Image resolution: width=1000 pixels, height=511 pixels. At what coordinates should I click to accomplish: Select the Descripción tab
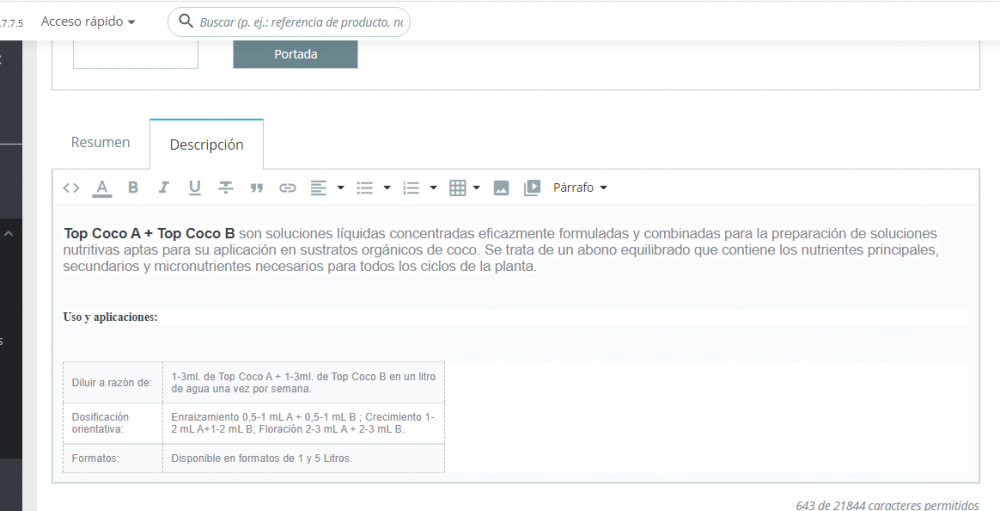(207, 145)
